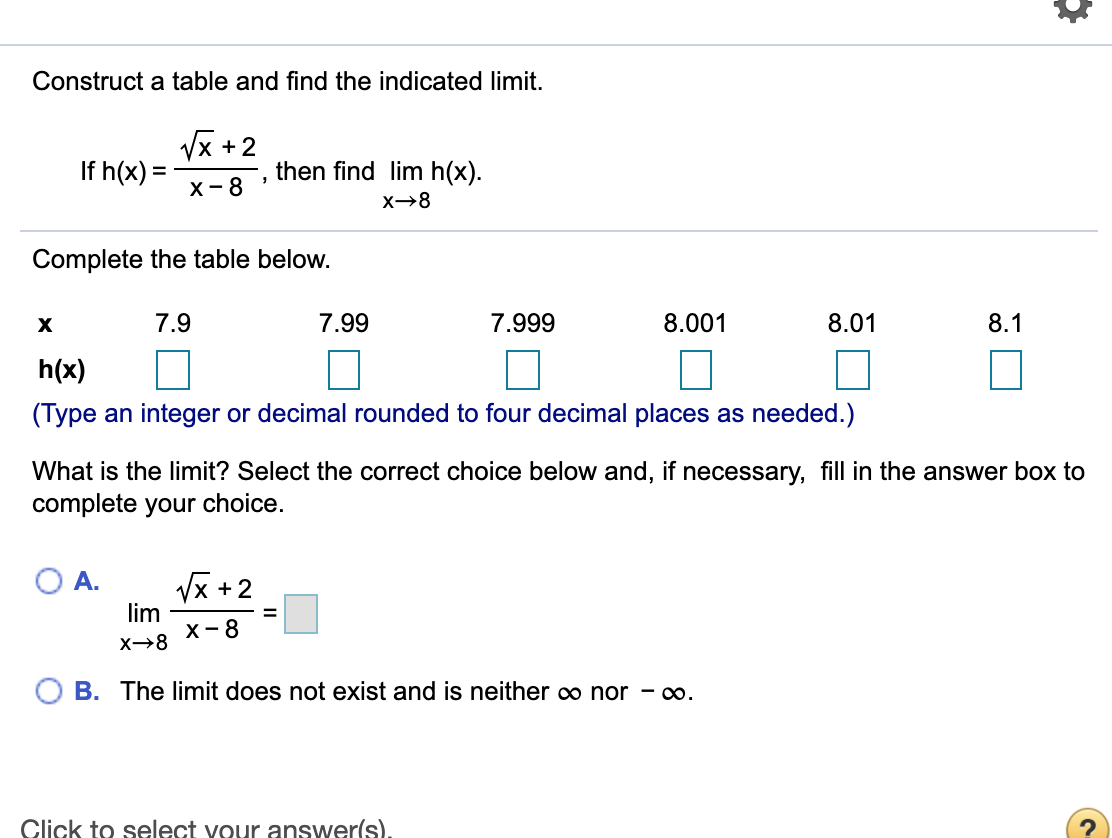
Task: Click the h(x) input box under 7.9
Action: pos(172,369)
